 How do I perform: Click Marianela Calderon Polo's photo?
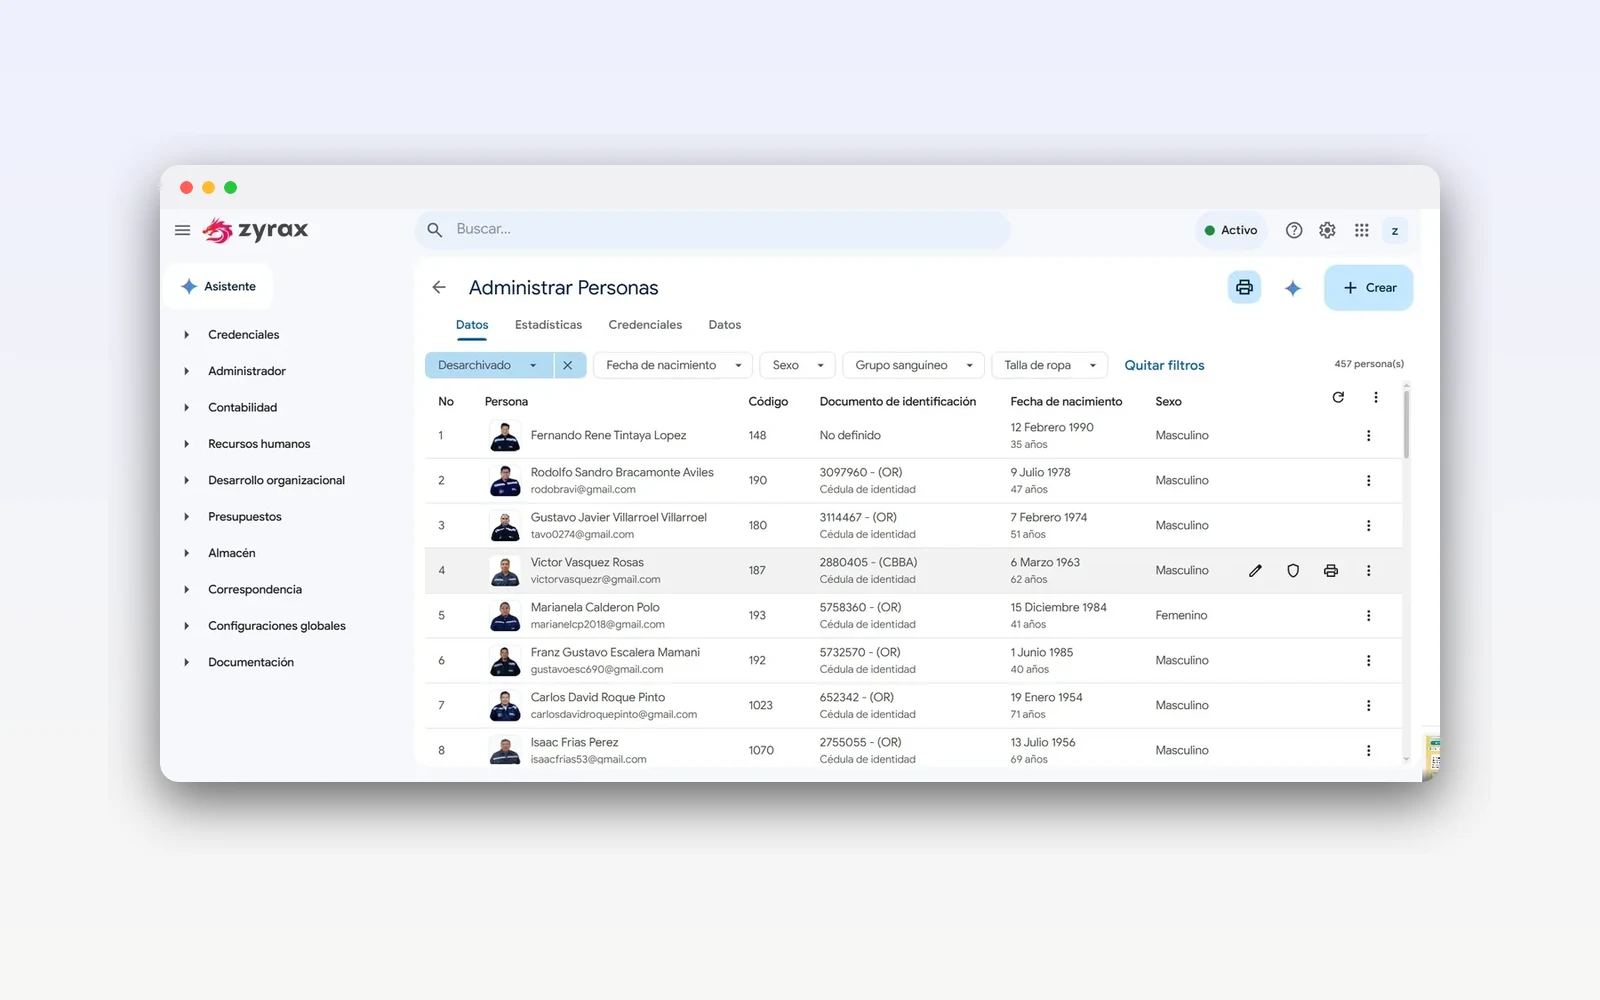505,616
